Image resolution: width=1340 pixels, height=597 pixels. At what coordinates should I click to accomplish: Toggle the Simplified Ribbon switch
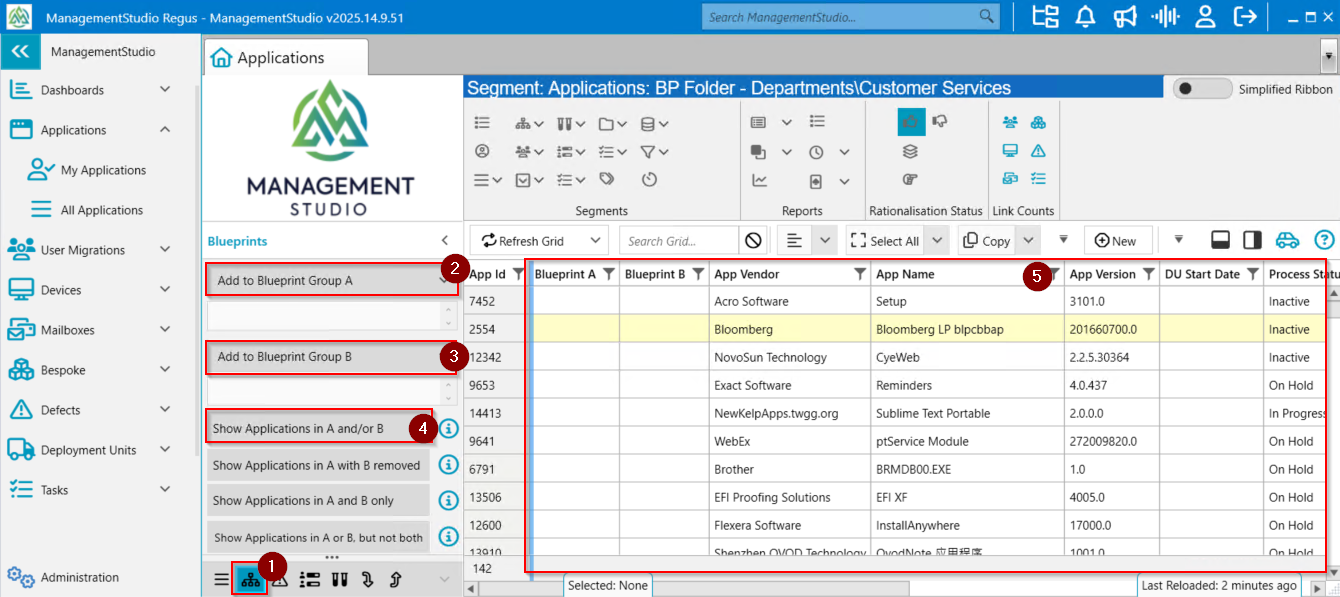1202,88
